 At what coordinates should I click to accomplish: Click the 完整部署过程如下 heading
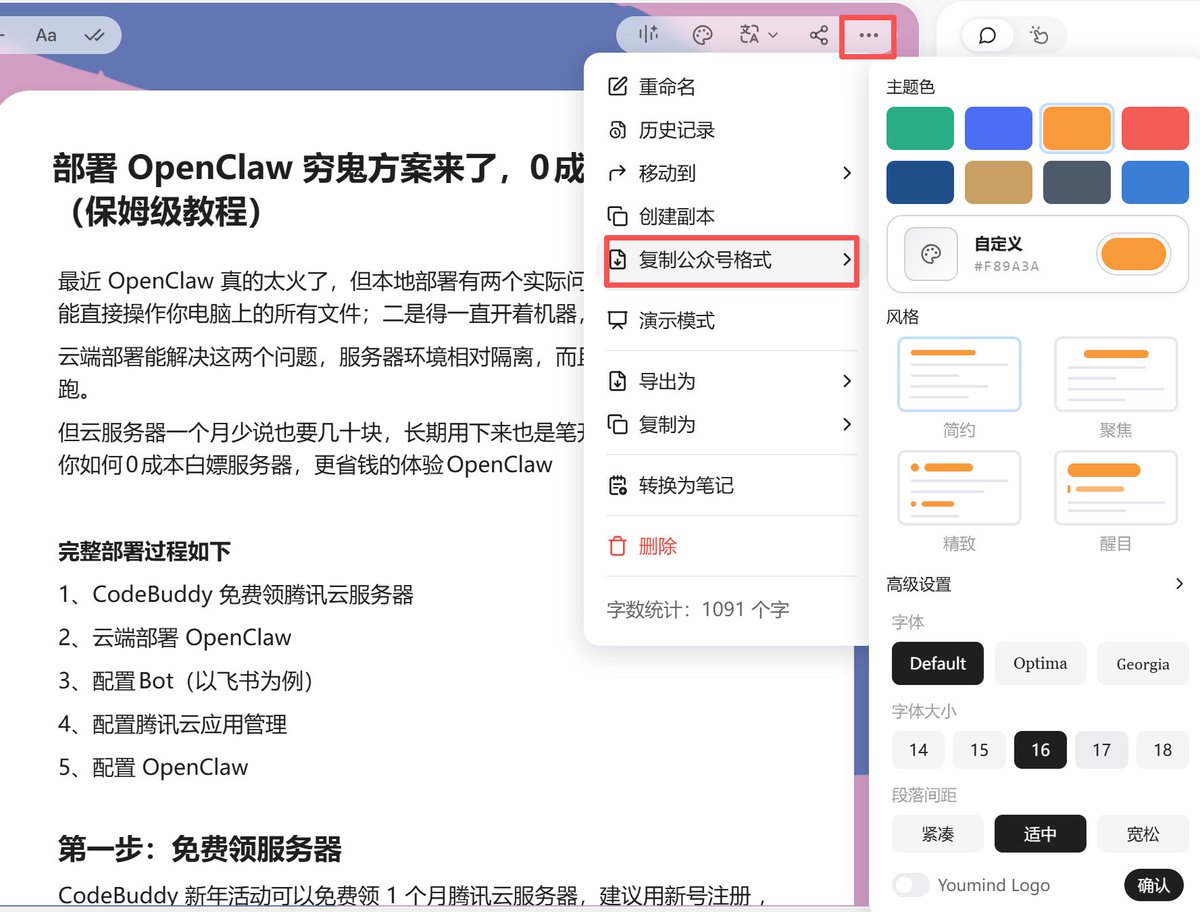pyautogui.click(x=145, y=551)
